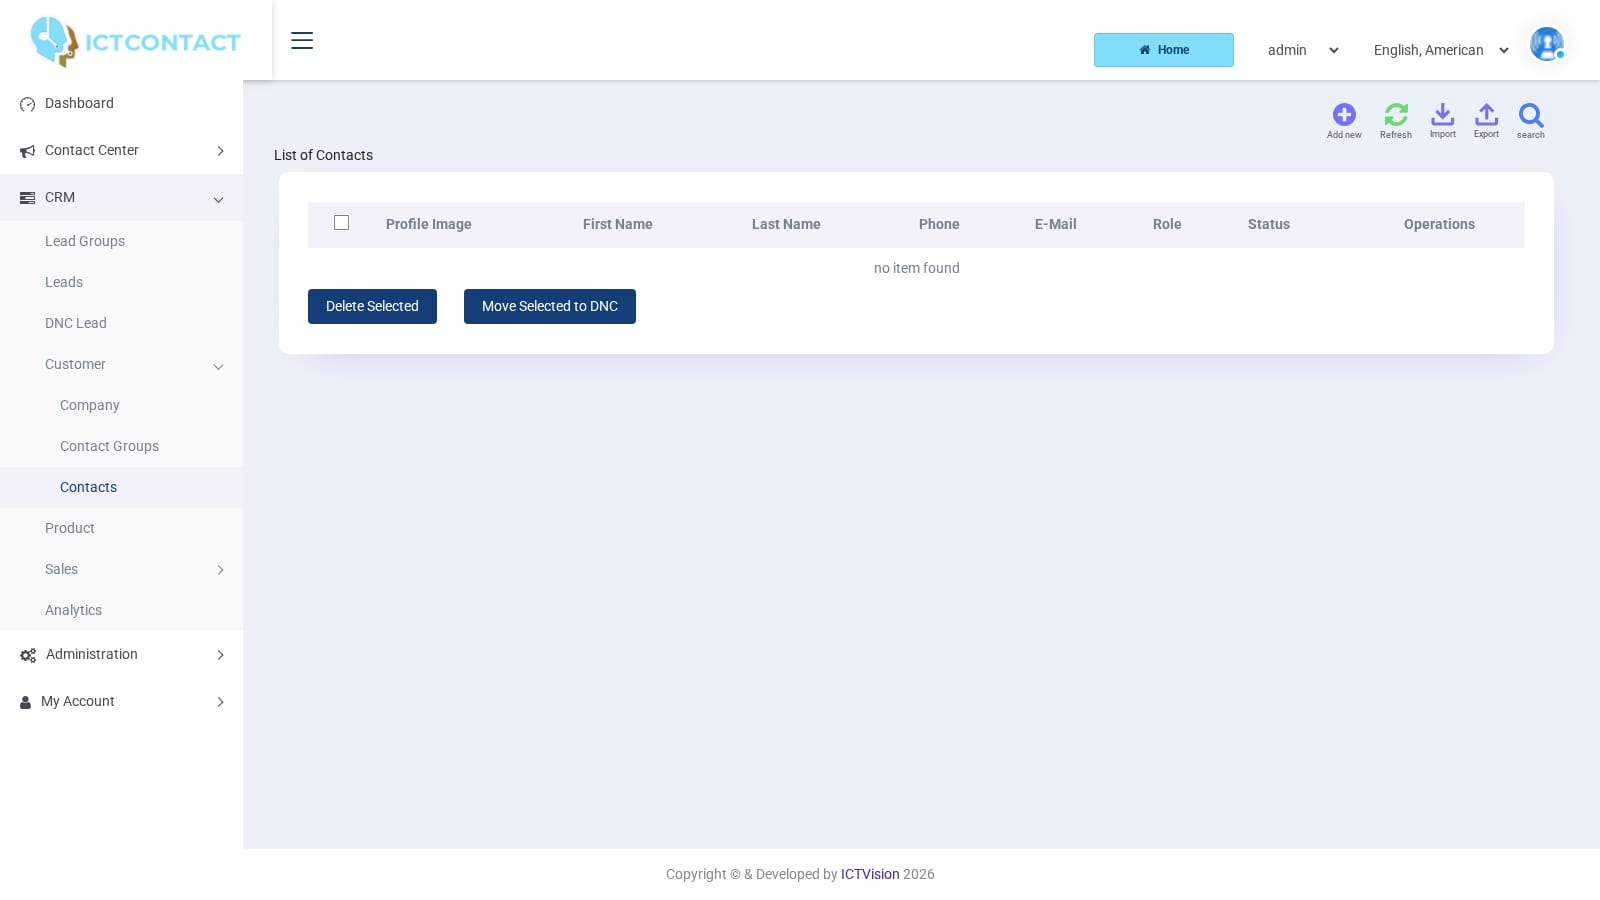Click Move Selected to DNC button
The height and width of the screenshot is (900, 1600).
(550, 306)
